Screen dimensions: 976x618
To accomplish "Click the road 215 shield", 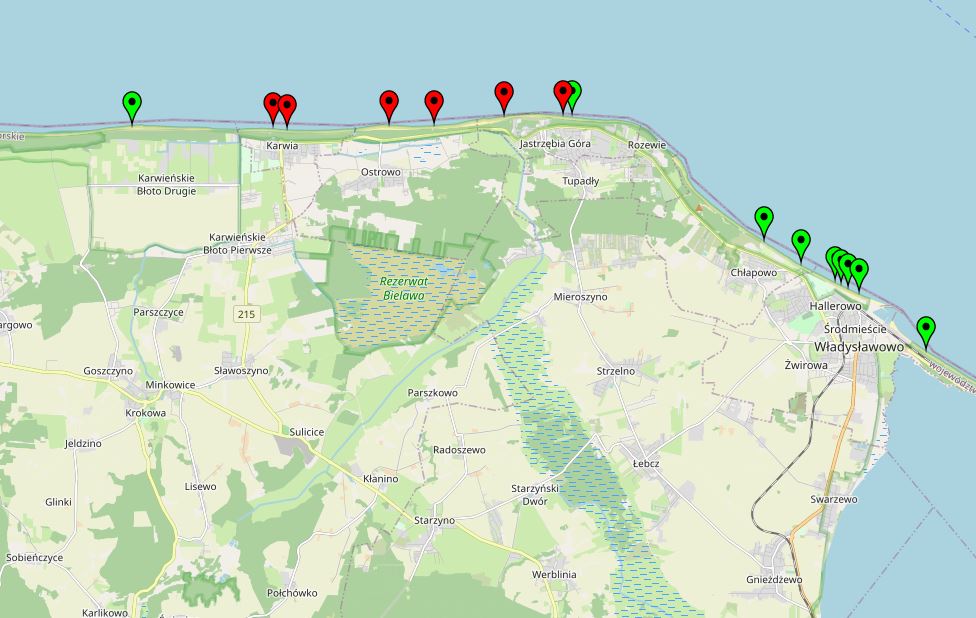I will pyautogui.click(x=244, y=314).
